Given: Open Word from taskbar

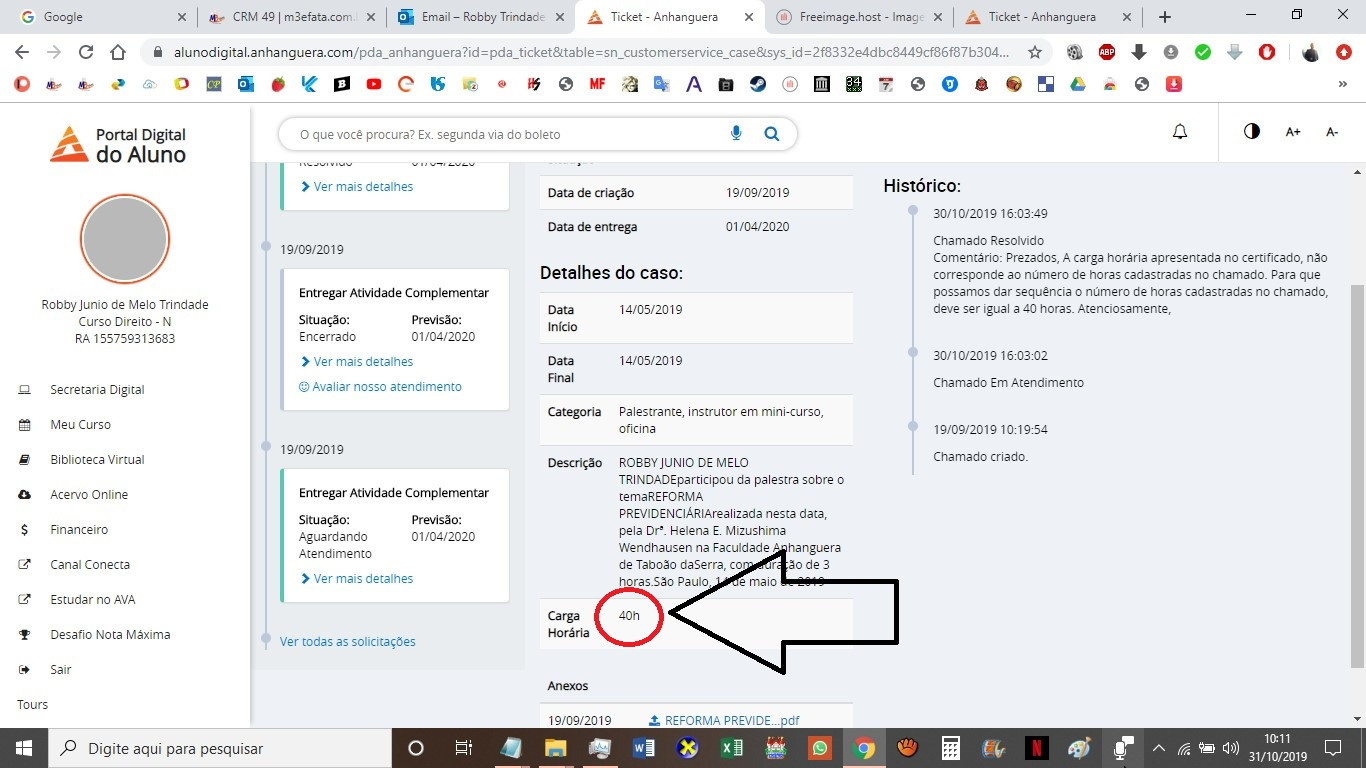Looking at the screenshot, I should 644,748.
